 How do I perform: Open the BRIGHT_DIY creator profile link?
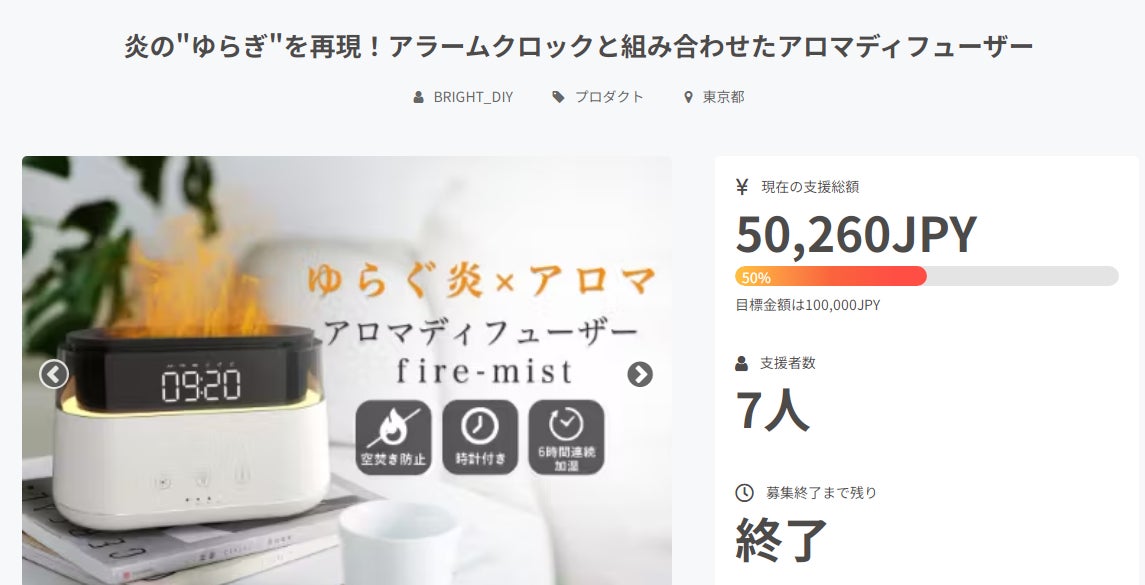coord(473,97)
